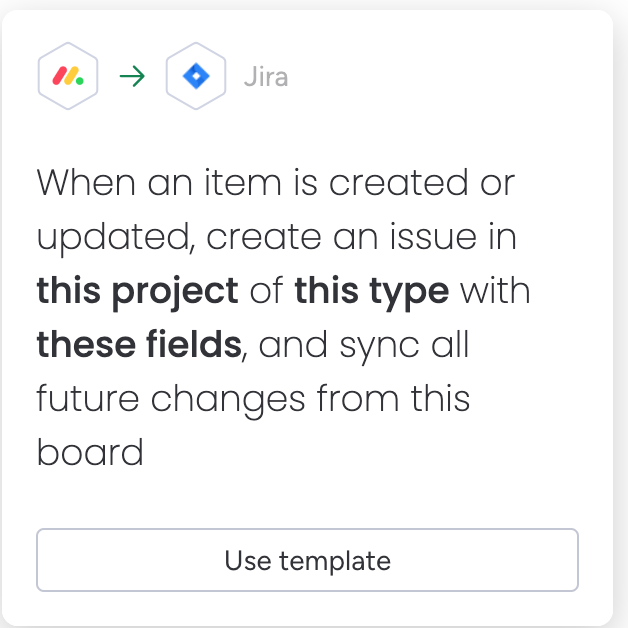Click the word "of" between bold fields

tap(266, 291)
